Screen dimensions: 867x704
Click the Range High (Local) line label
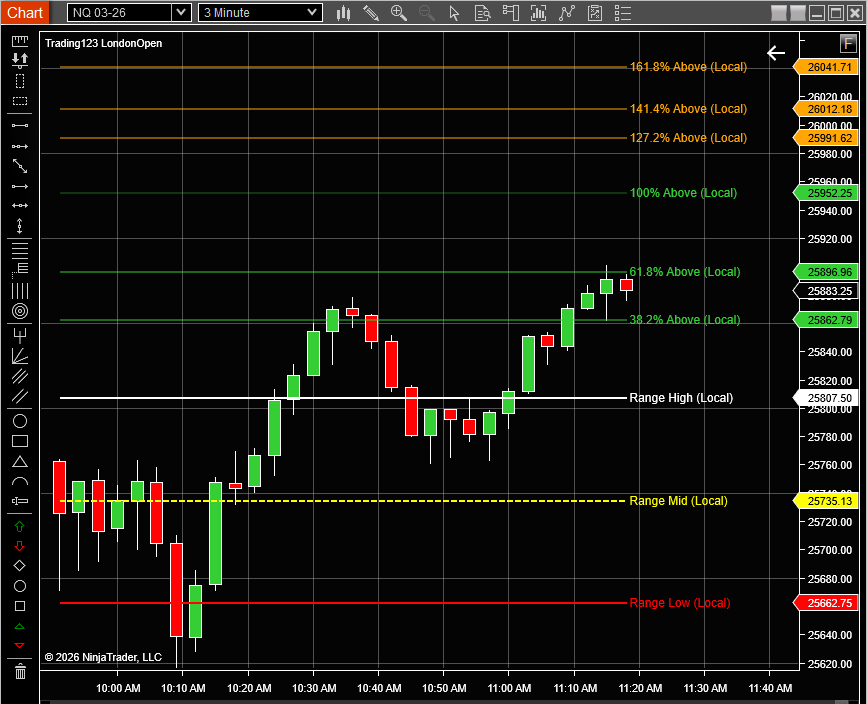click(680, 398)
